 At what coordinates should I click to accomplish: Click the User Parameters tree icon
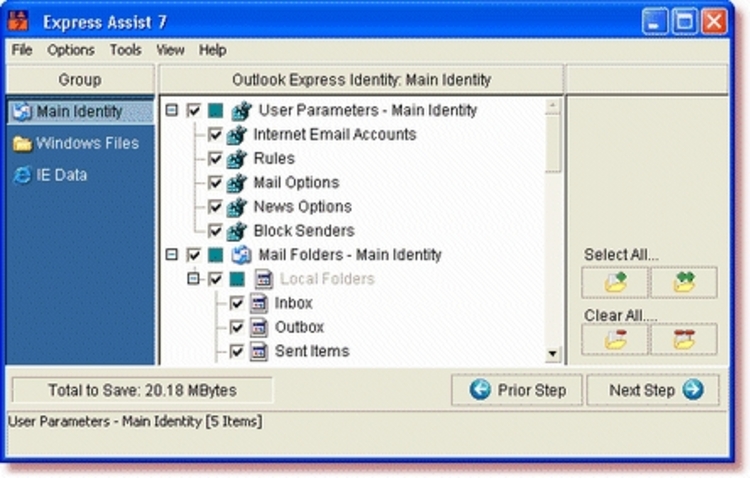click(x=242, y=111)
